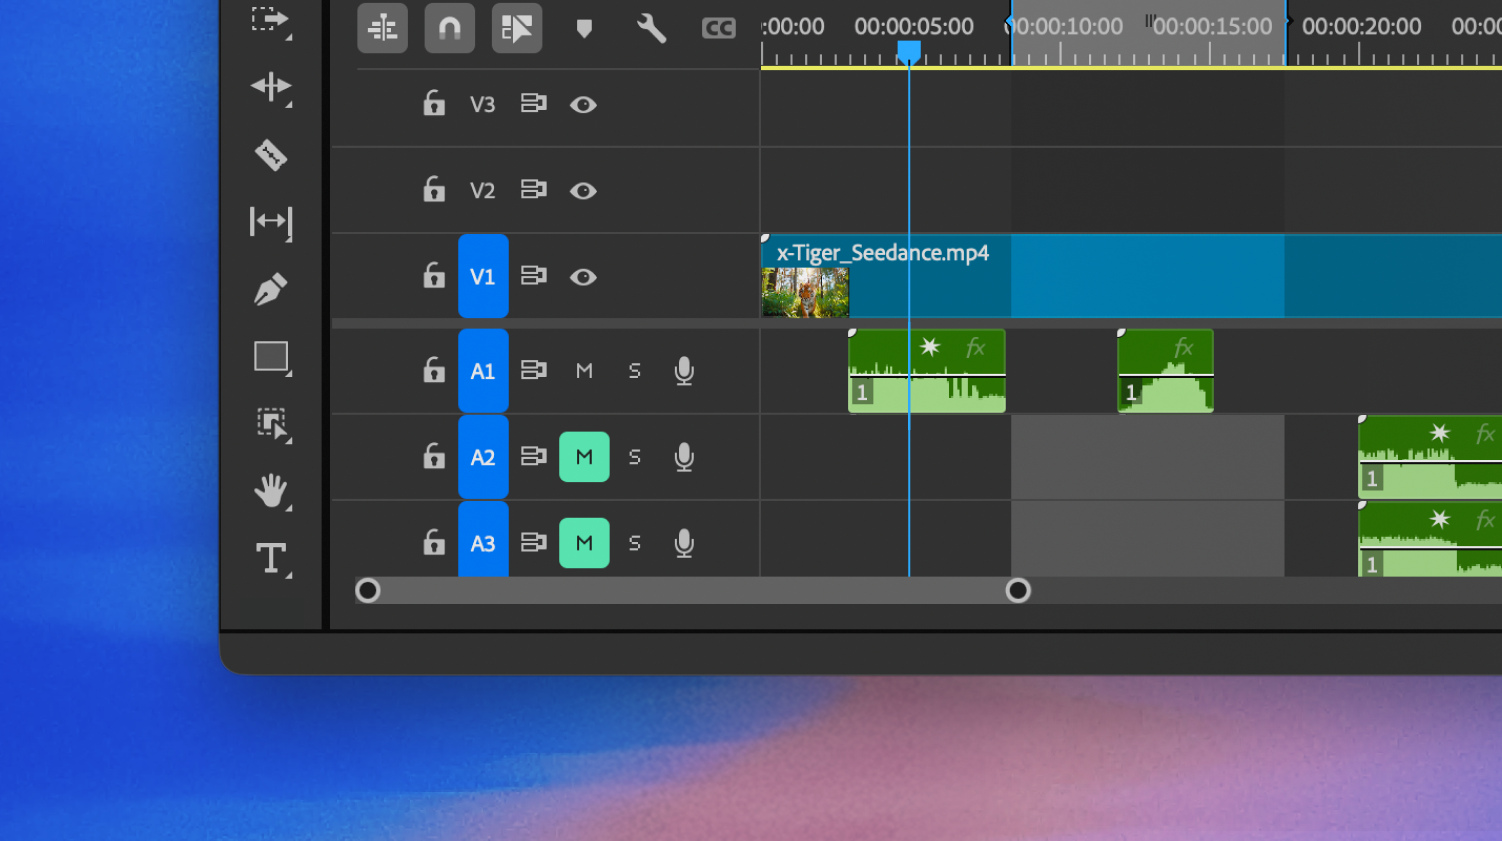Solo the A1 audio track
The height and width of the screenshot is (841, 1502).
click(634, 371)
